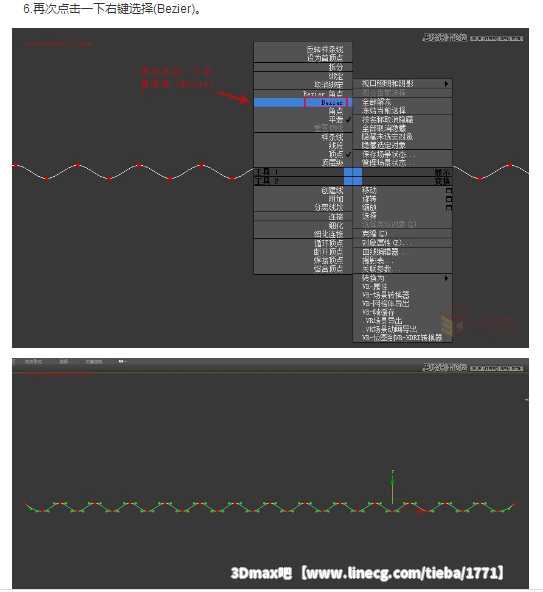Open 曲线编辑器... (Curve Editor)
543x592 pixels.
[385, 252]
